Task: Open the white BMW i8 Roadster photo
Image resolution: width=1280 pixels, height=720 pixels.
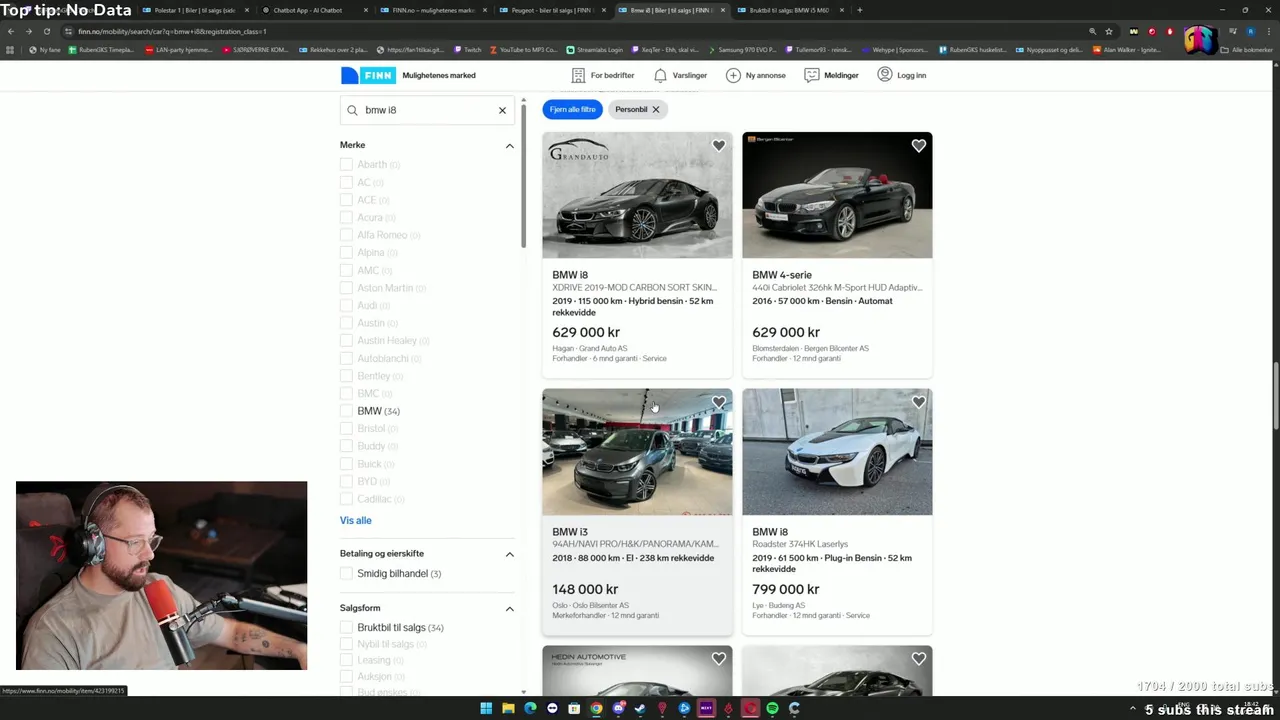Action: coord(837,452)
